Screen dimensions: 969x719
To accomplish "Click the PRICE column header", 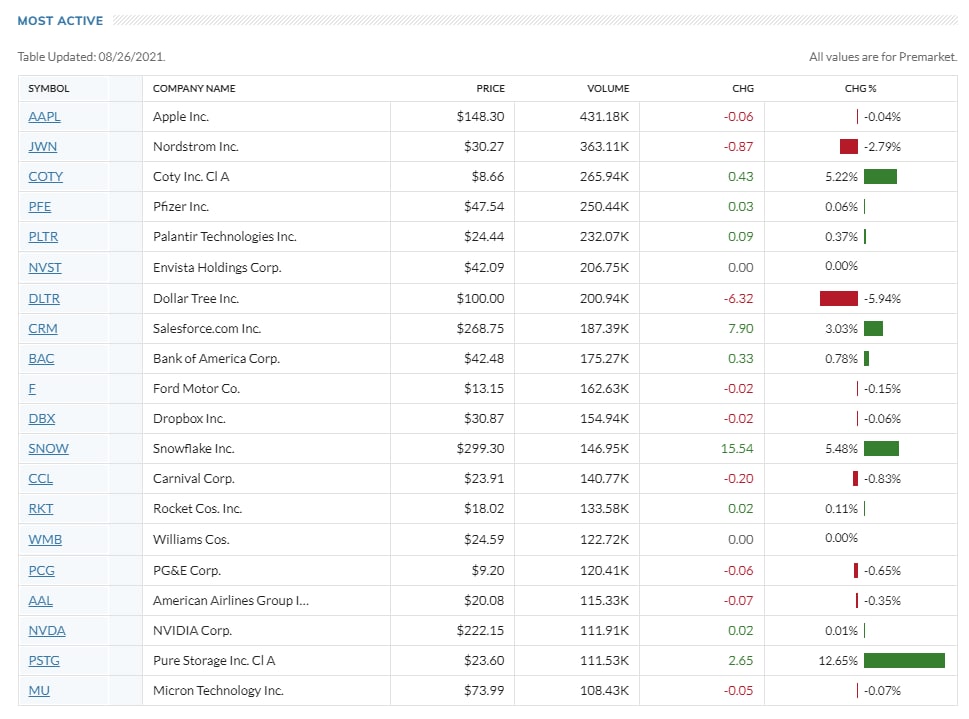I will tap(491, 88).
